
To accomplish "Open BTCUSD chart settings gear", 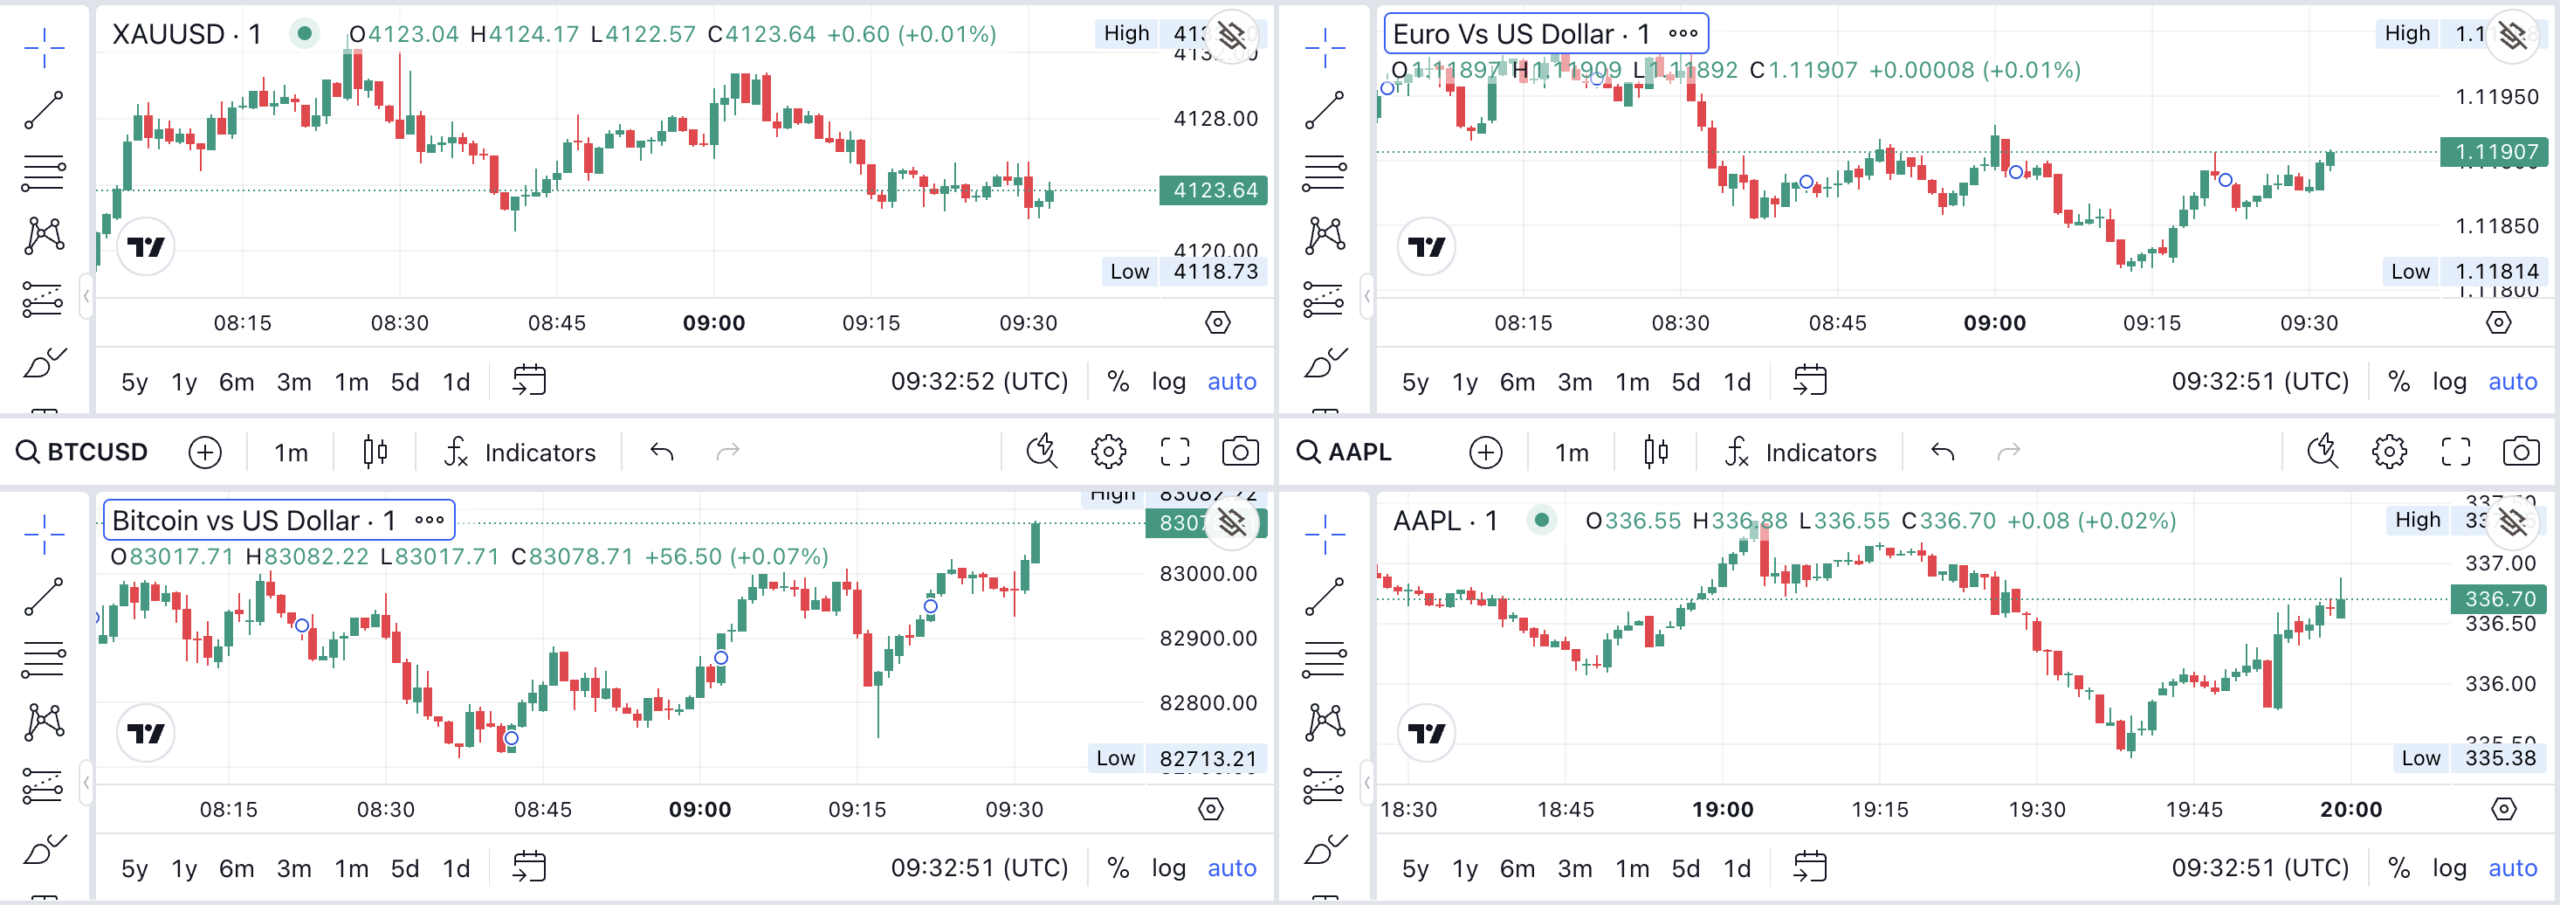I will (1108, 452).
